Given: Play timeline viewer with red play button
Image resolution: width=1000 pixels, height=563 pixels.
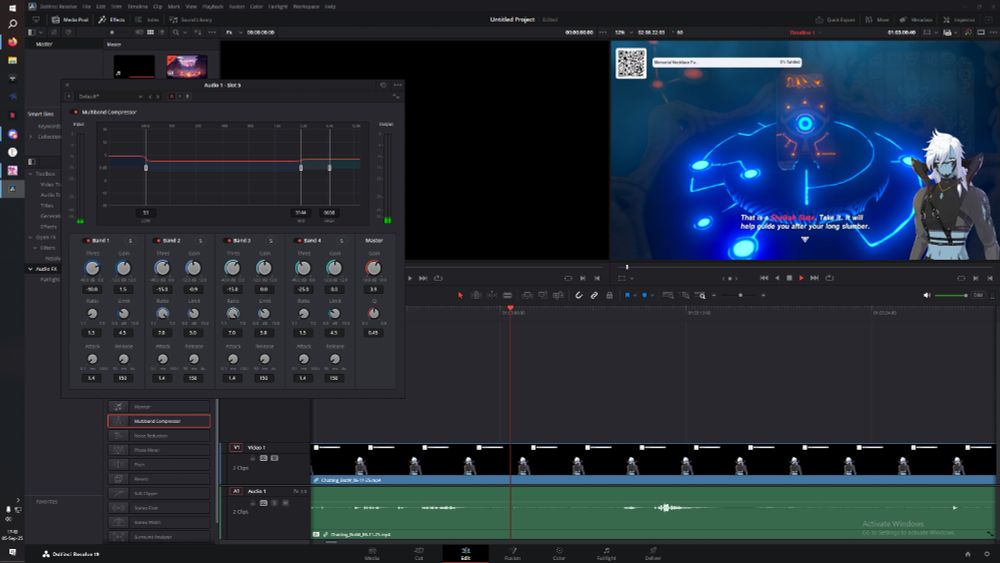Looking at the screenshot, I should click(802, 278).
